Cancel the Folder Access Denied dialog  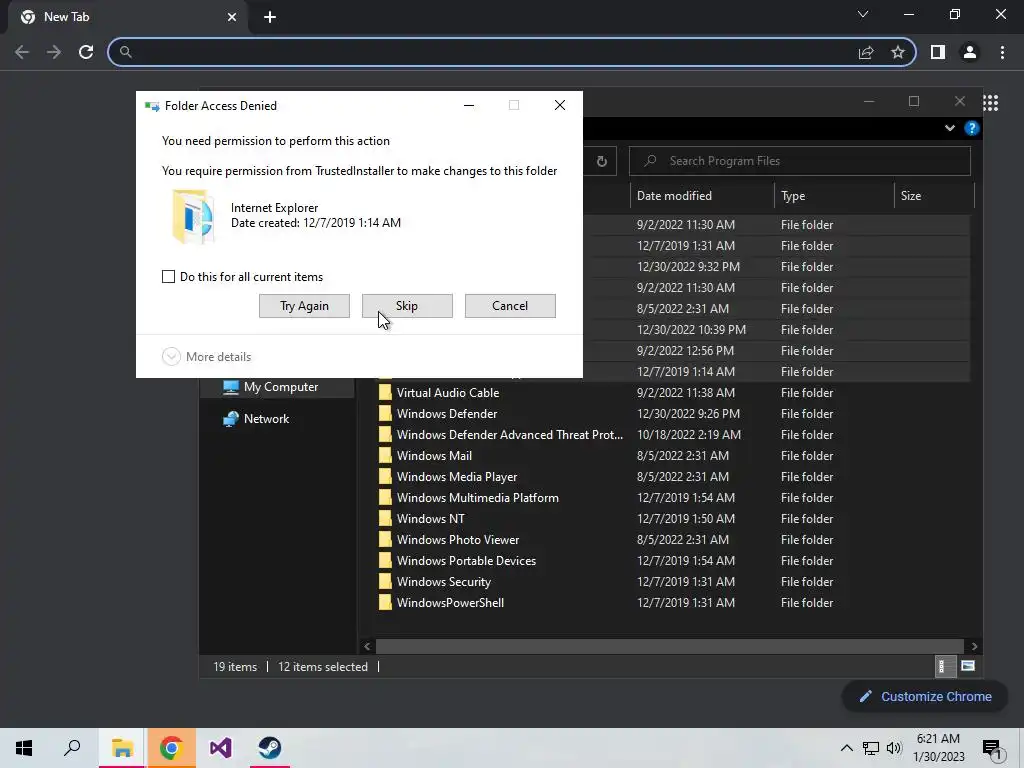click(510, 306)
